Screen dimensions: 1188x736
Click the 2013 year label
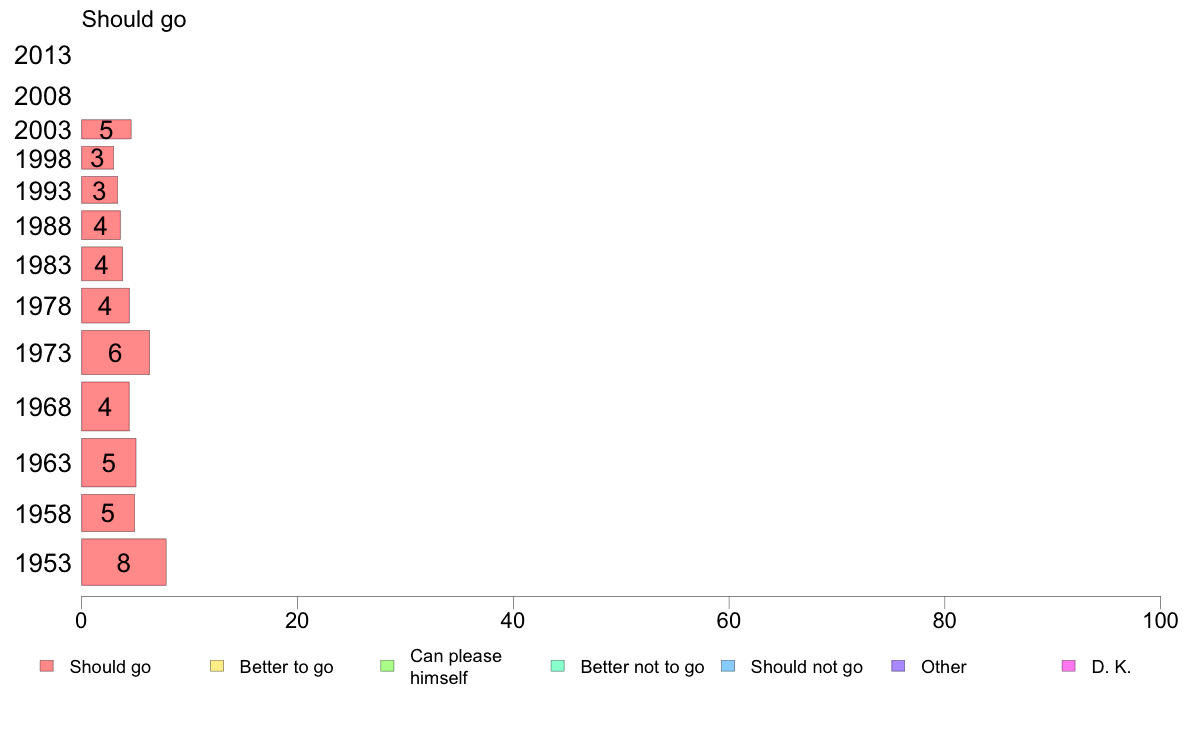[42, 55]
